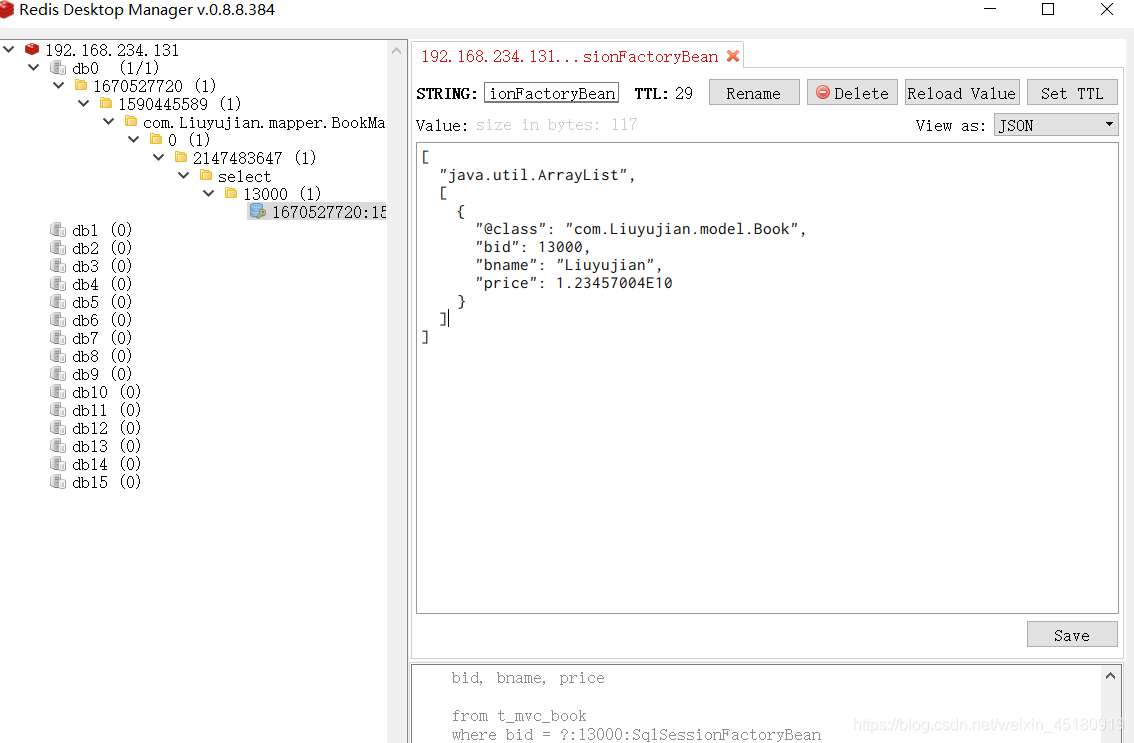Click the '"price": 1.23457004E10' line
Viewport: 1134px width, 743px height.
tap(574, 283)
